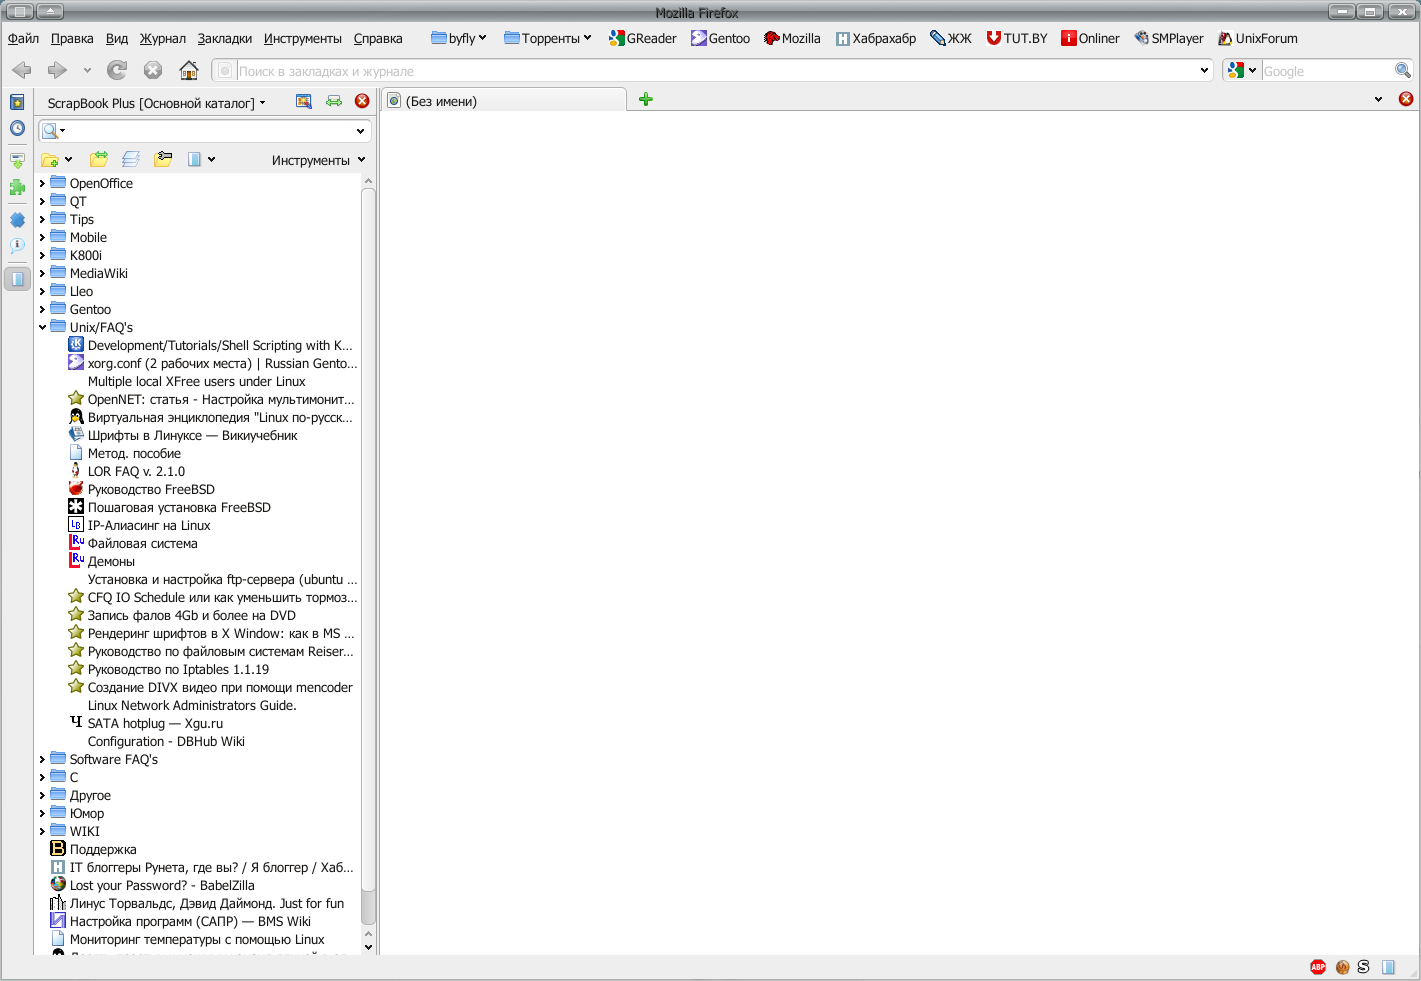
Task: Click the ScrapBook status bar icon
Action: [1388, 967]
